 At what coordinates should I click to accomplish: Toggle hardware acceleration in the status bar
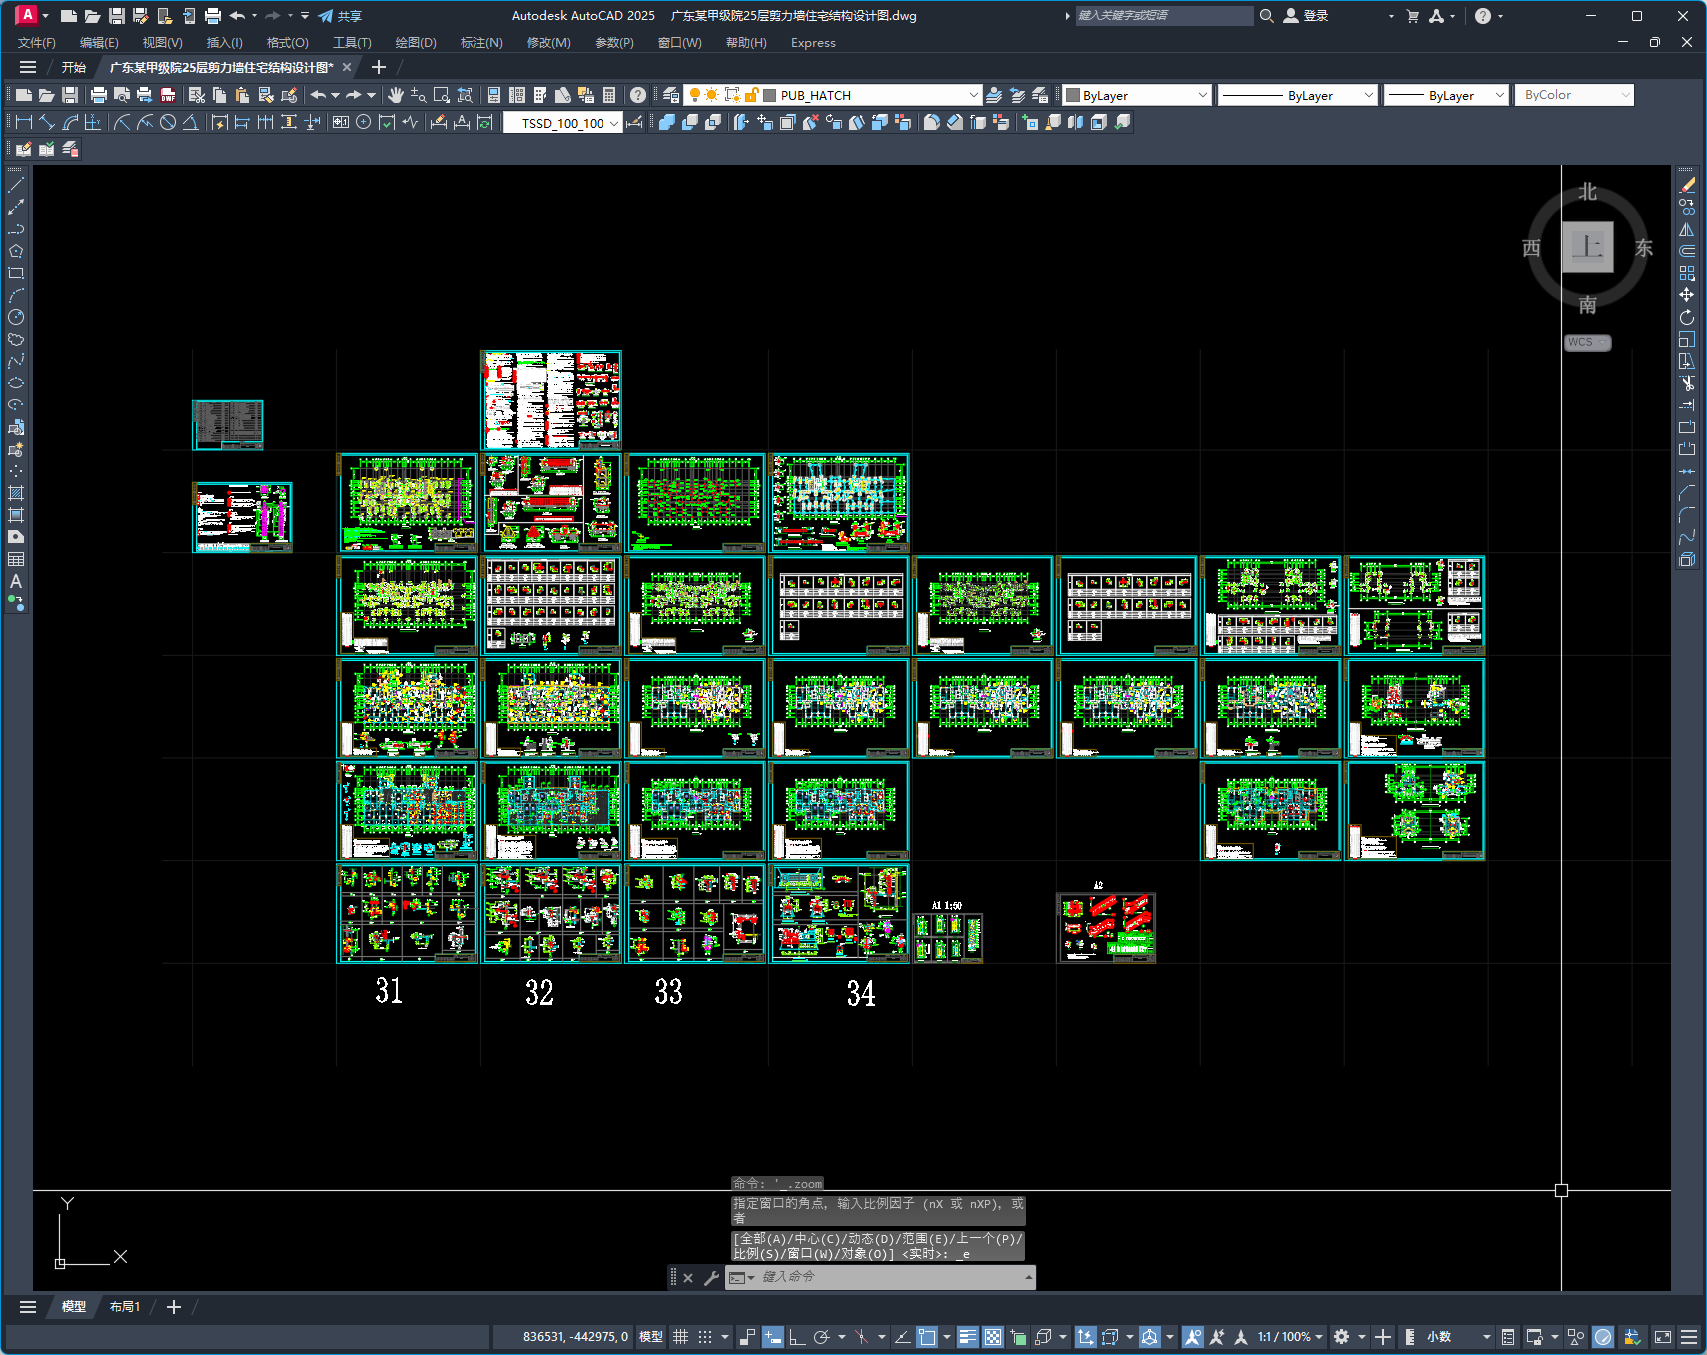click(1603, 1337)
